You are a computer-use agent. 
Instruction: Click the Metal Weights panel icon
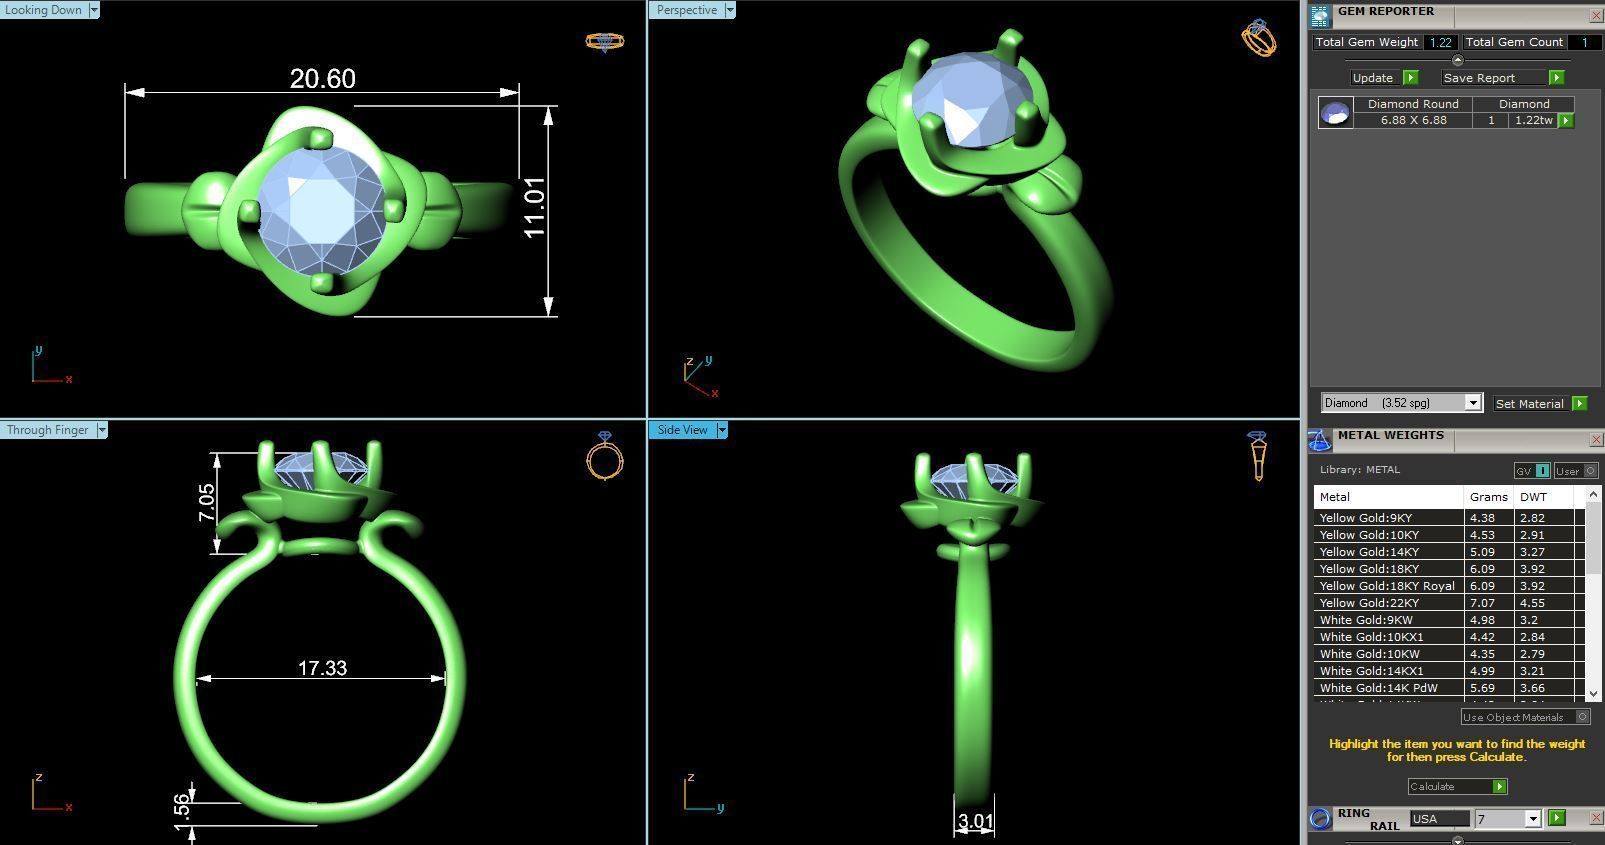[x=1320, y=441]
